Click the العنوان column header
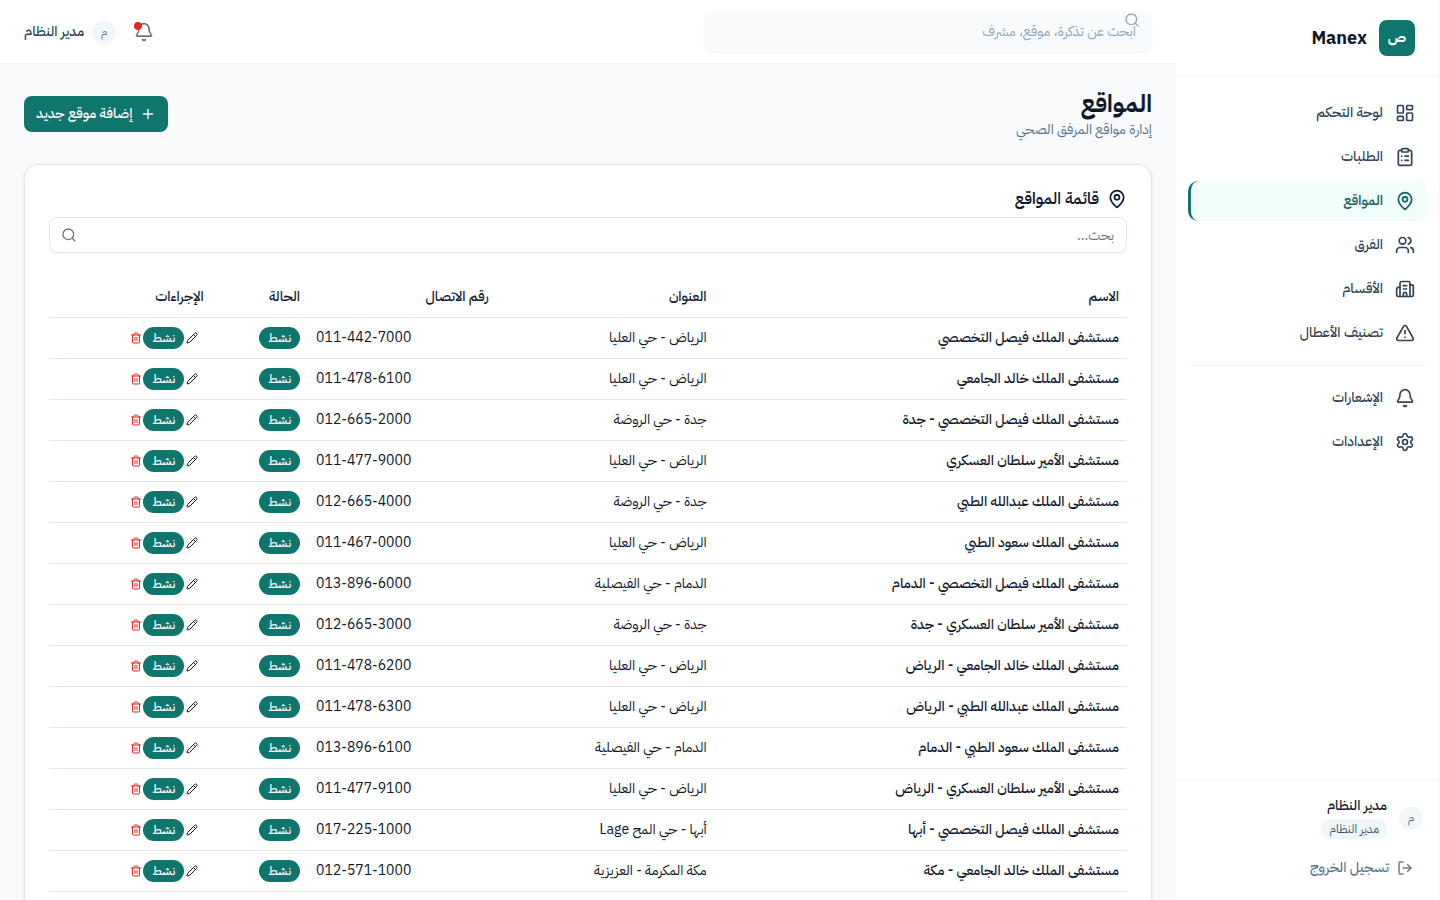 point(688,297)
